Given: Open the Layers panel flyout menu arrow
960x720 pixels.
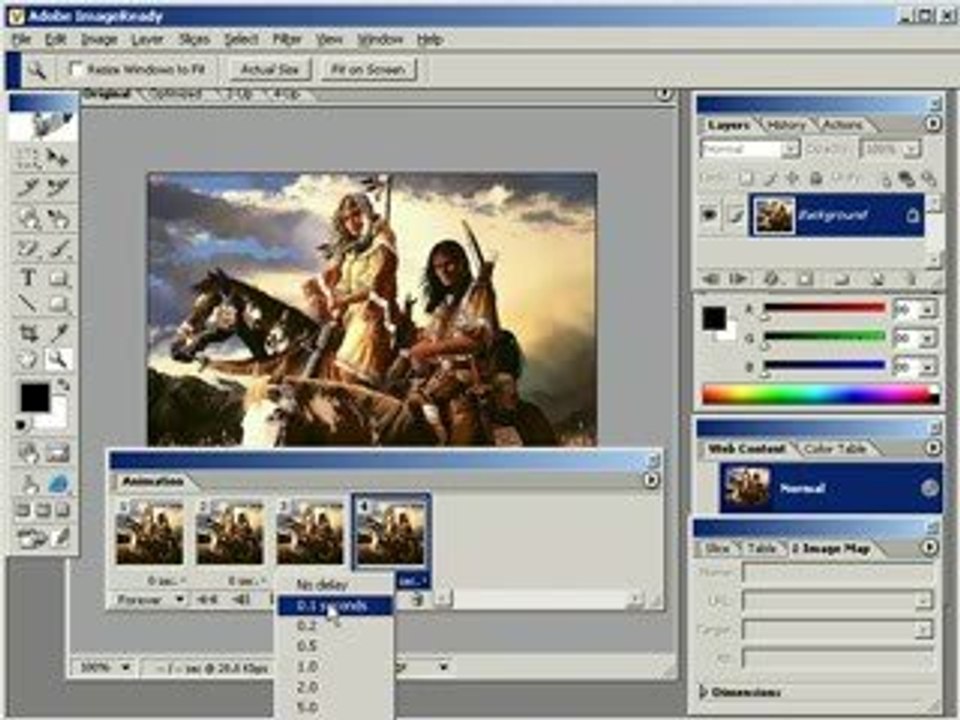Looking at the screenshot, I should pos(932,124).
